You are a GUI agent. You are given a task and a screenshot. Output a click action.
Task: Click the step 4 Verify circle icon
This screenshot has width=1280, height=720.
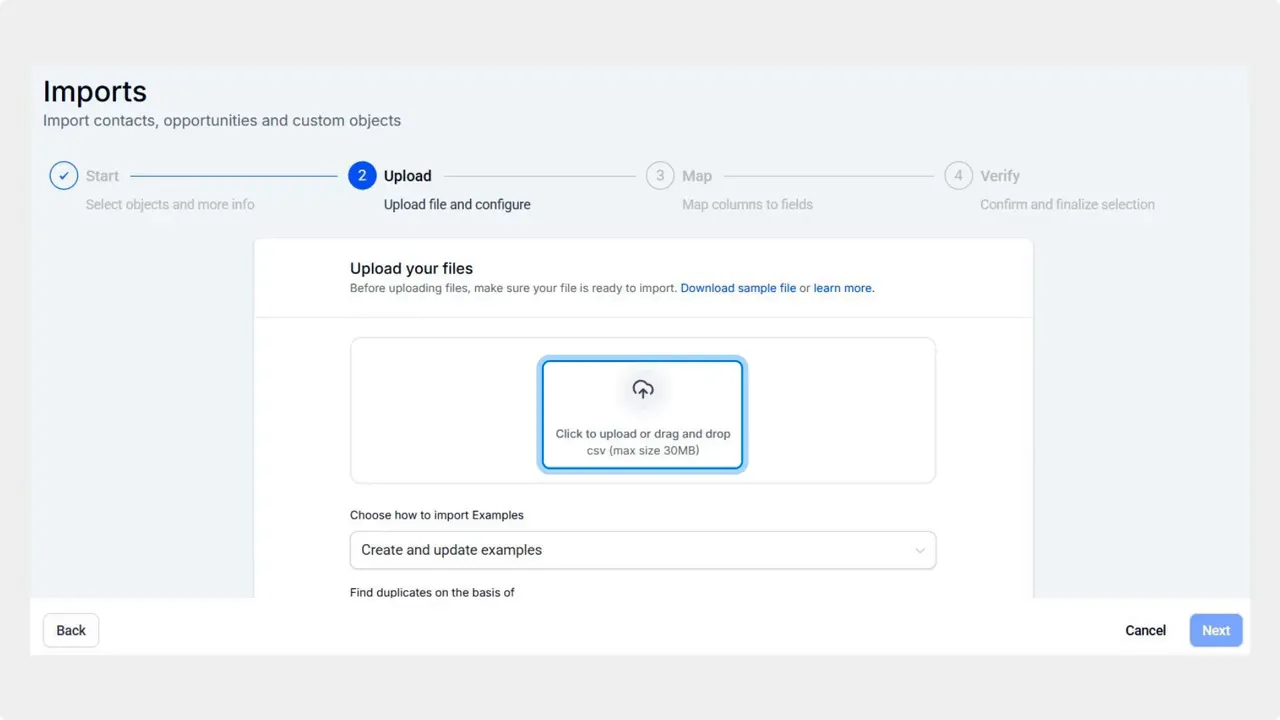(x=958, y=175)
